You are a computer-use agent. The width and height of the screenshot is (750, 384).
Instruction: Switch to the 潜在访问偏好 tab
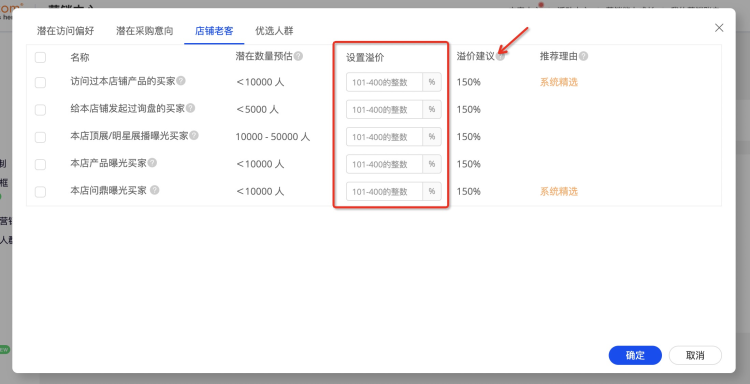pyautogui.click(x=66, y=31)
